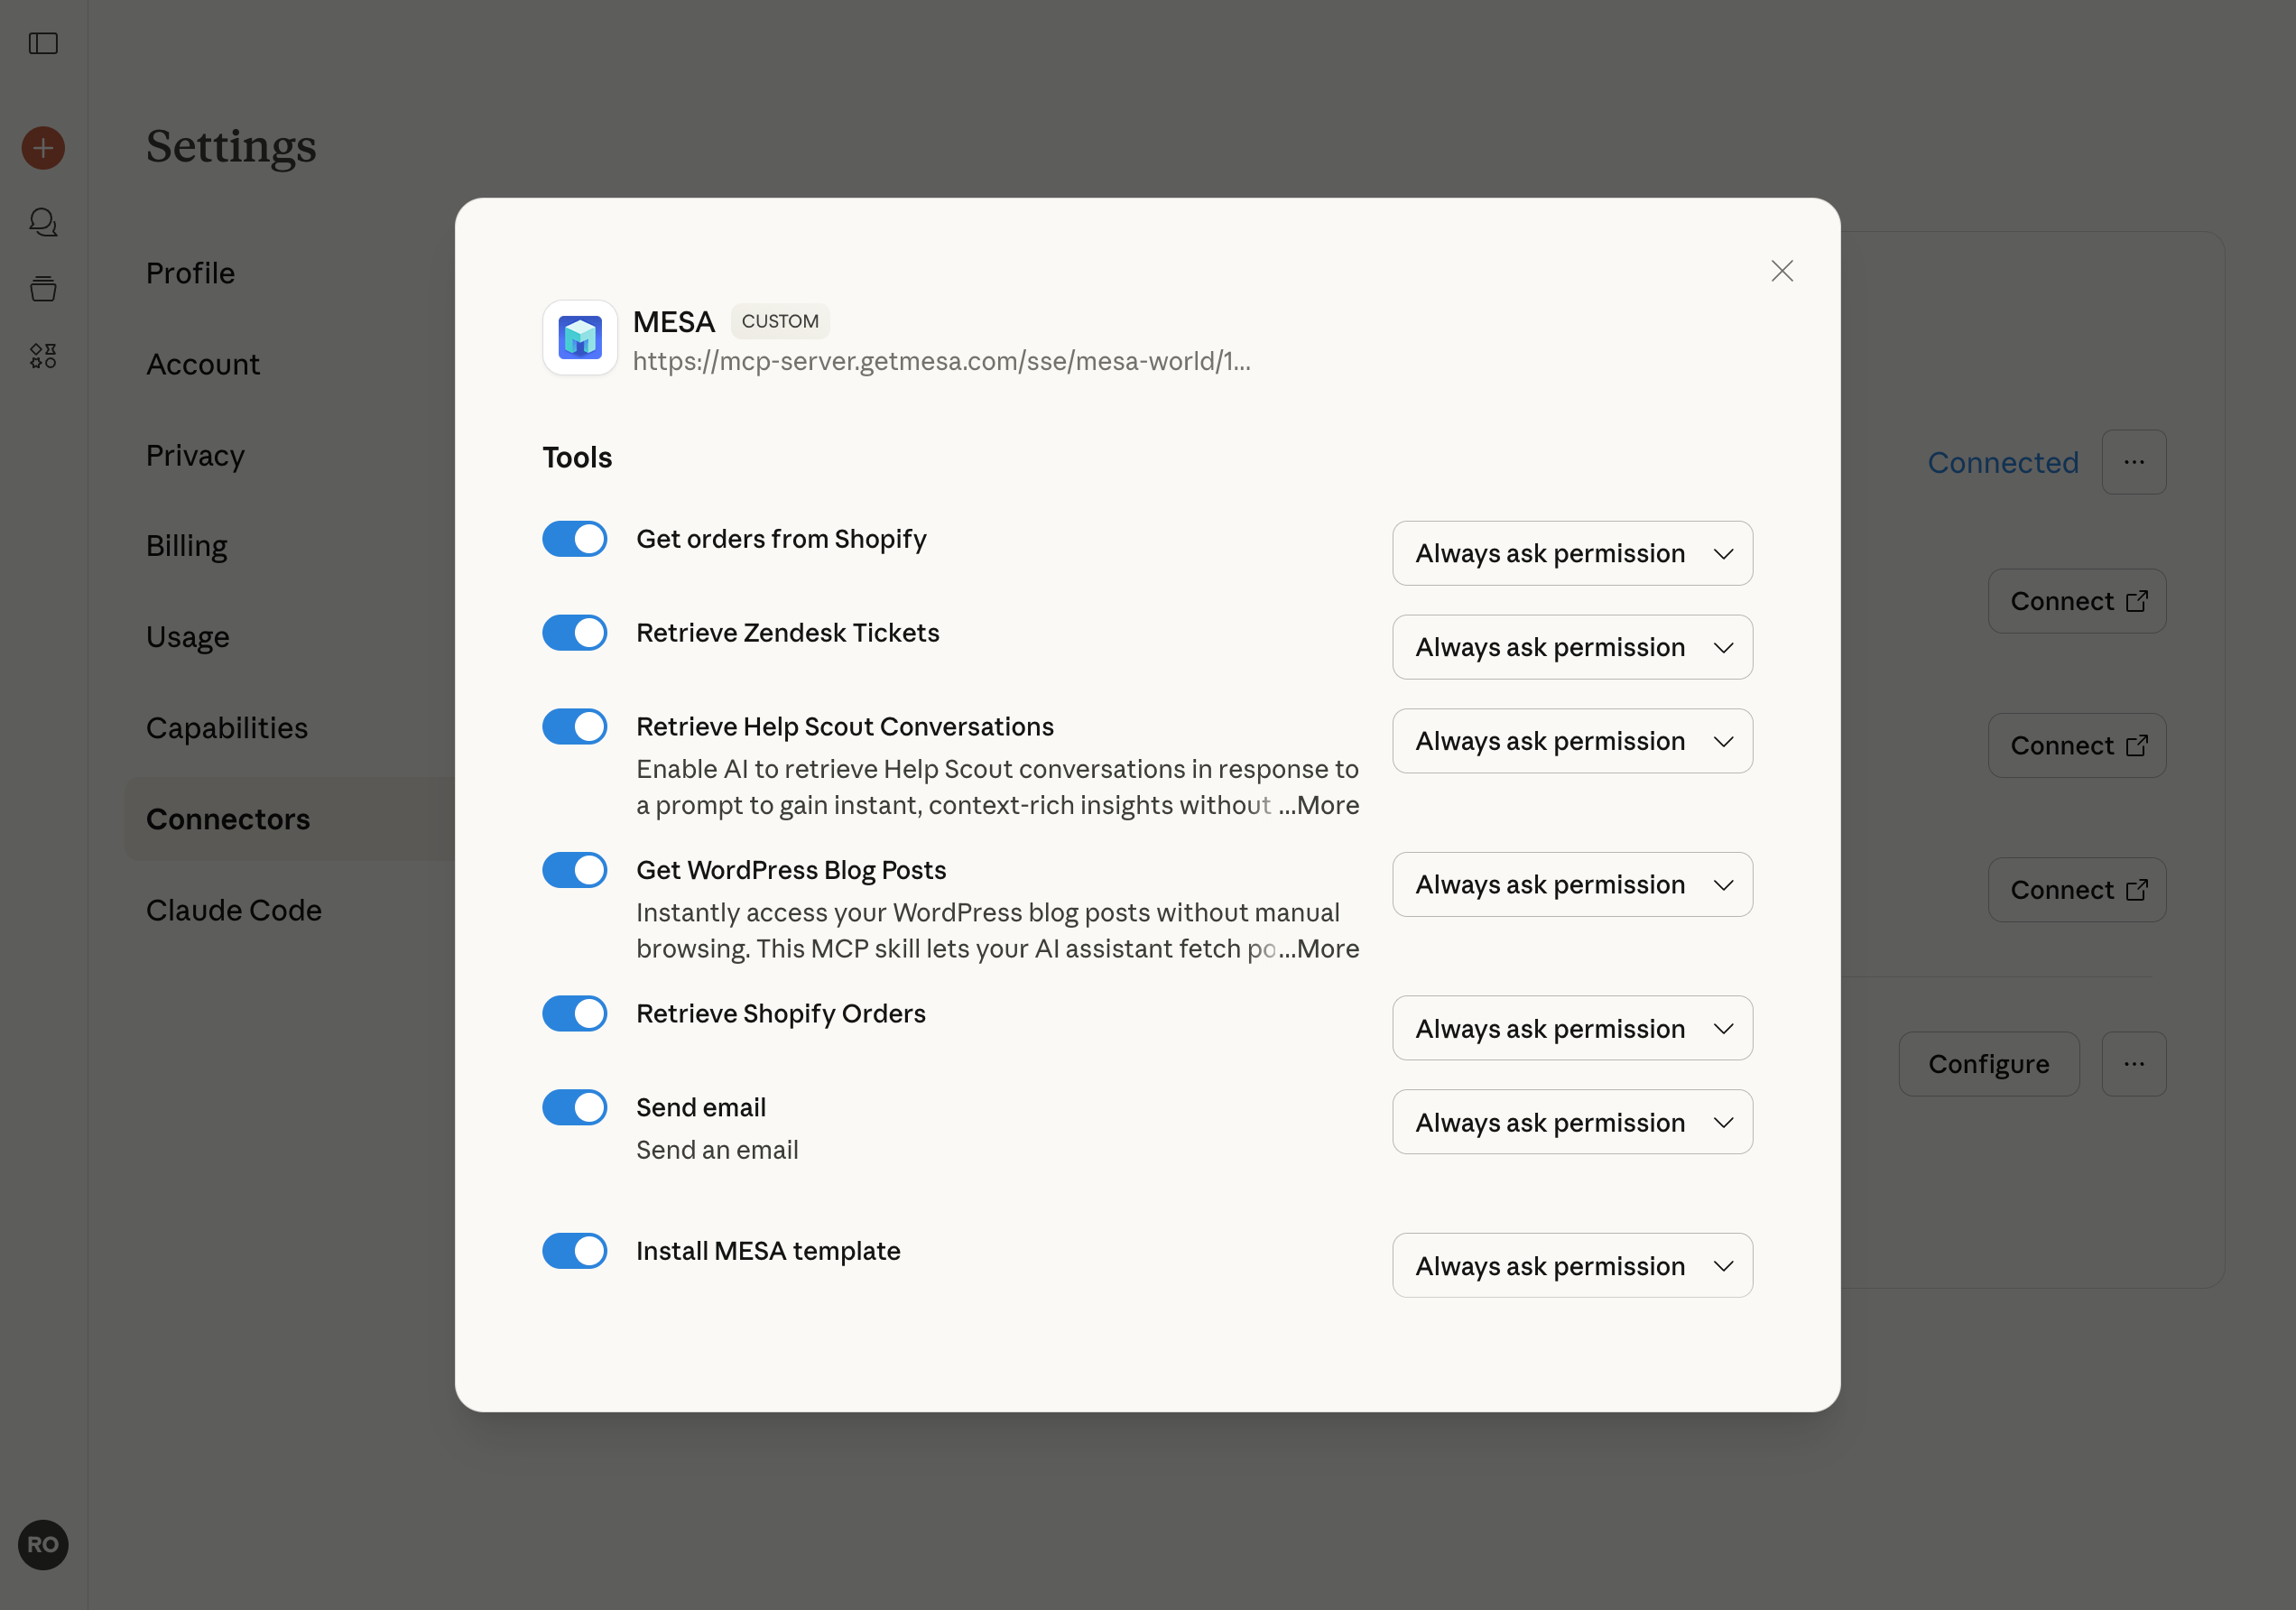
Task: Disable the Get orders from Shopify tool
Action: tap(575, 539)
